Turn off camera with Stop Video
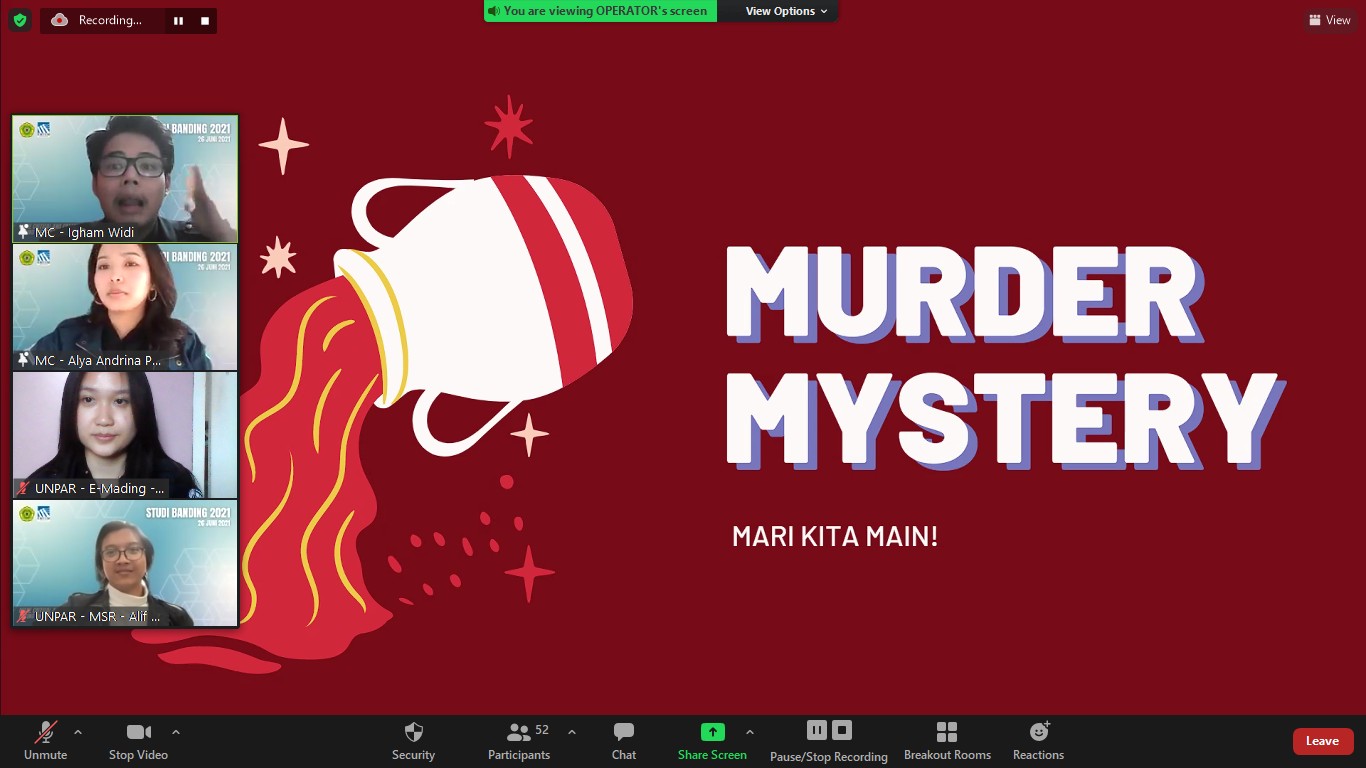Screen dimensions: 1366x768 coord(138,741)
